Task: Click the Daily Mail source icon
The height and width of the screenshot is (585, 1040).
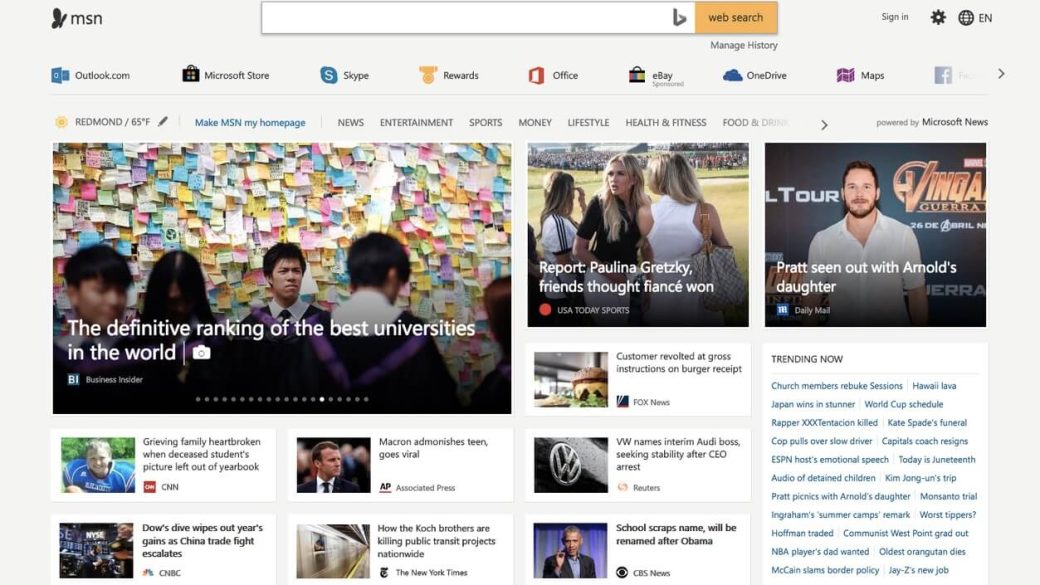Action: coord(783,310)
